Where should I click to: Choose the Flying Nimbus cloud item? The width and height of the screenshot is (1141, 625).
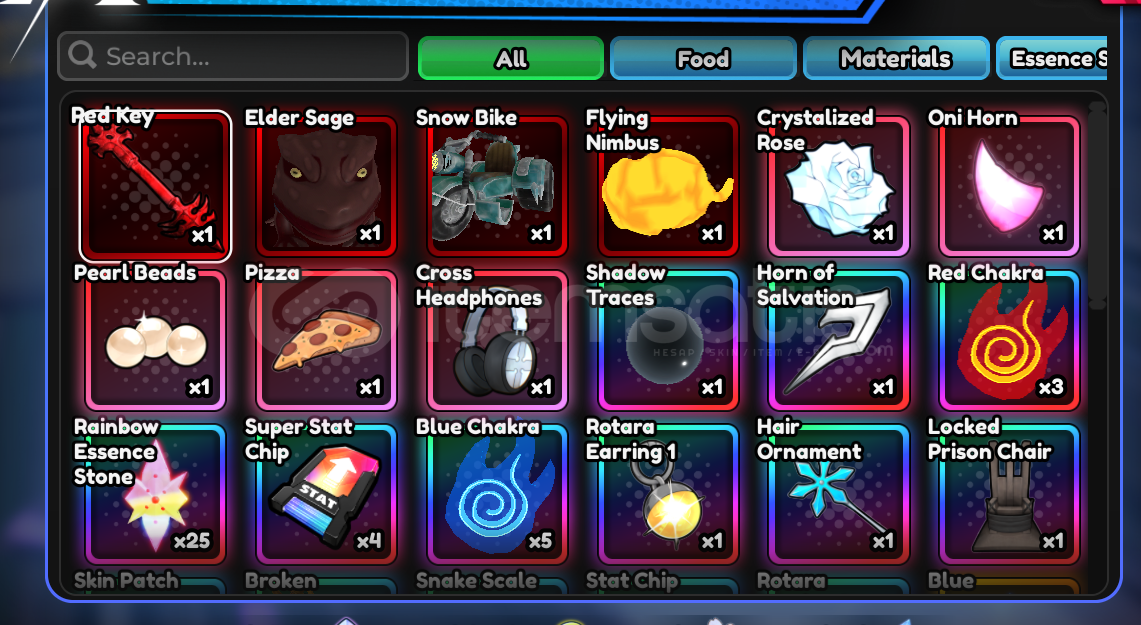click(668, 186)
